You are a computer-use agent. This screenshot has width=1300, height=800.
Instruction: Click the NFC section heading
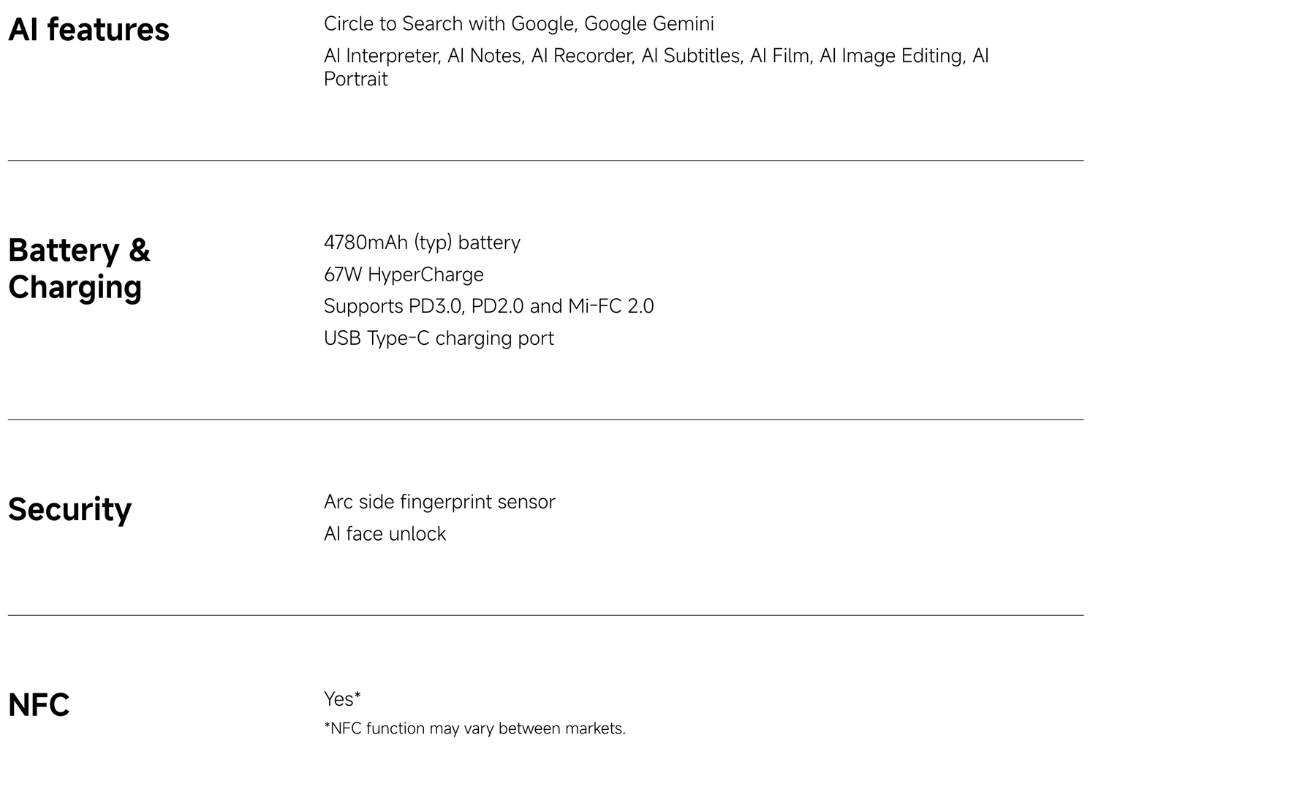[x=39, y=705]
